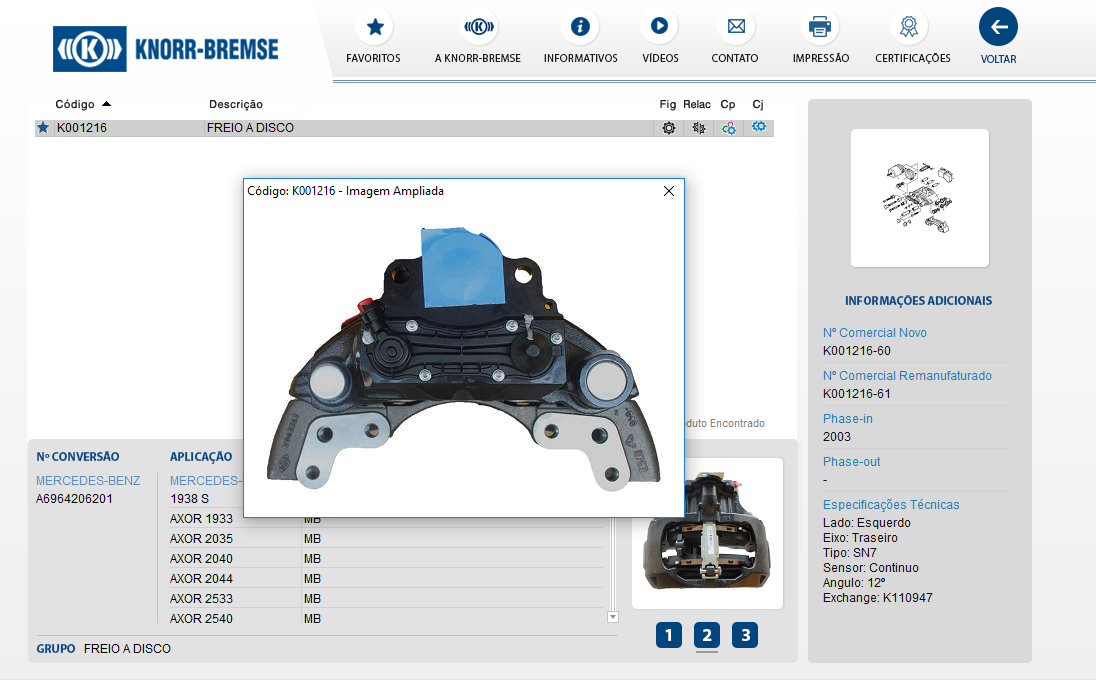Viewport: 1096px width, 680px height.
Task: Open the Favoritos star icon
Action: click(374, 27)
